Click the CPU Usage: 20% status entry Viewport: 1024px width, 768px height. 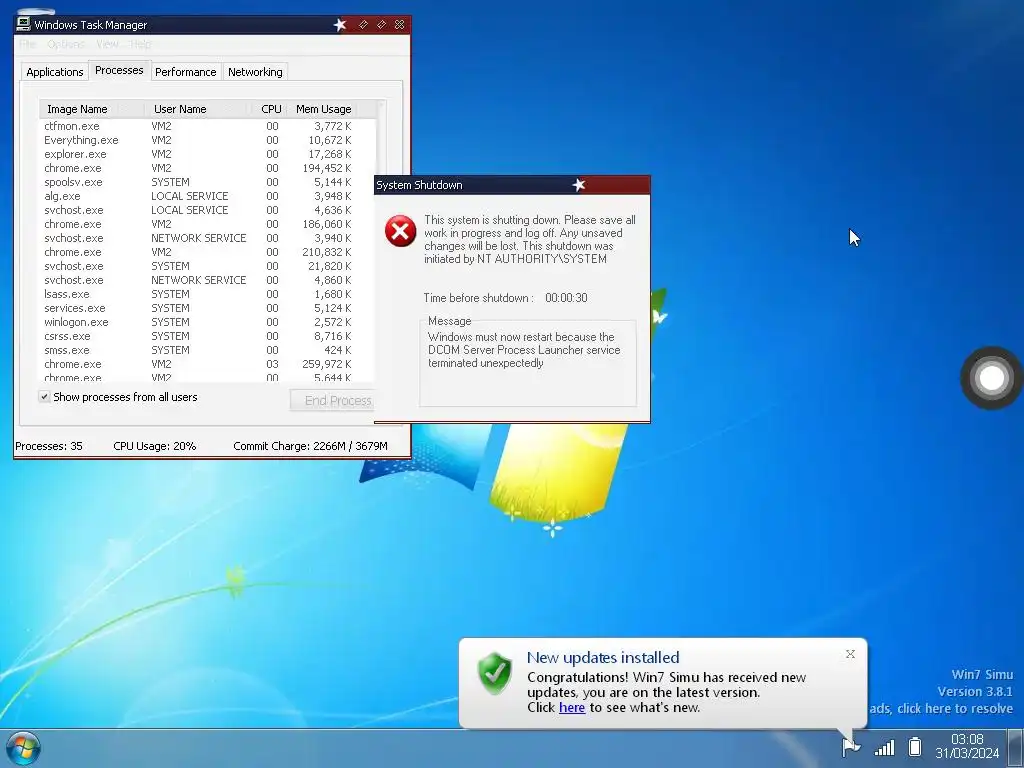[x=155, y=446]
